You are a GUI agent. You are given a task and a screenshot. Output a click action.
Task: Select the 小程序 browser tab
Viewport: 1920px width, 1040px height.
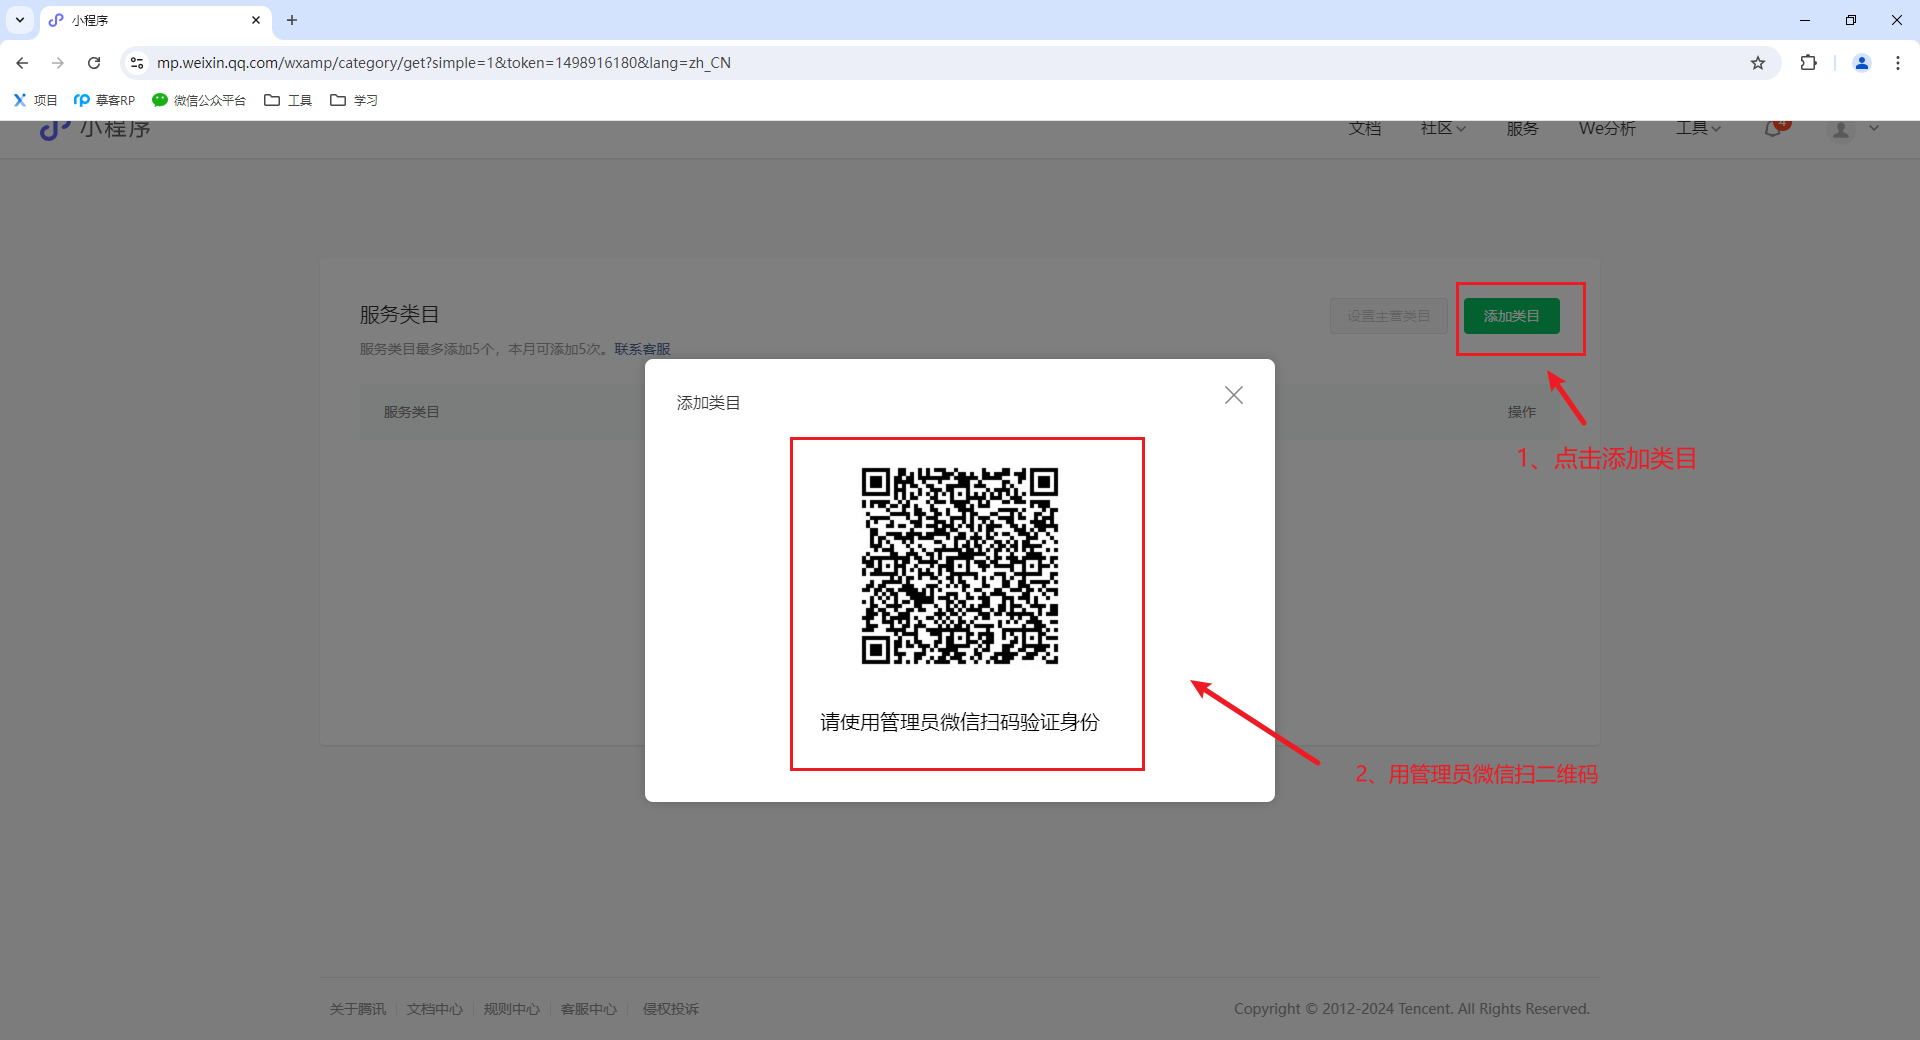[x=155, y=20]
